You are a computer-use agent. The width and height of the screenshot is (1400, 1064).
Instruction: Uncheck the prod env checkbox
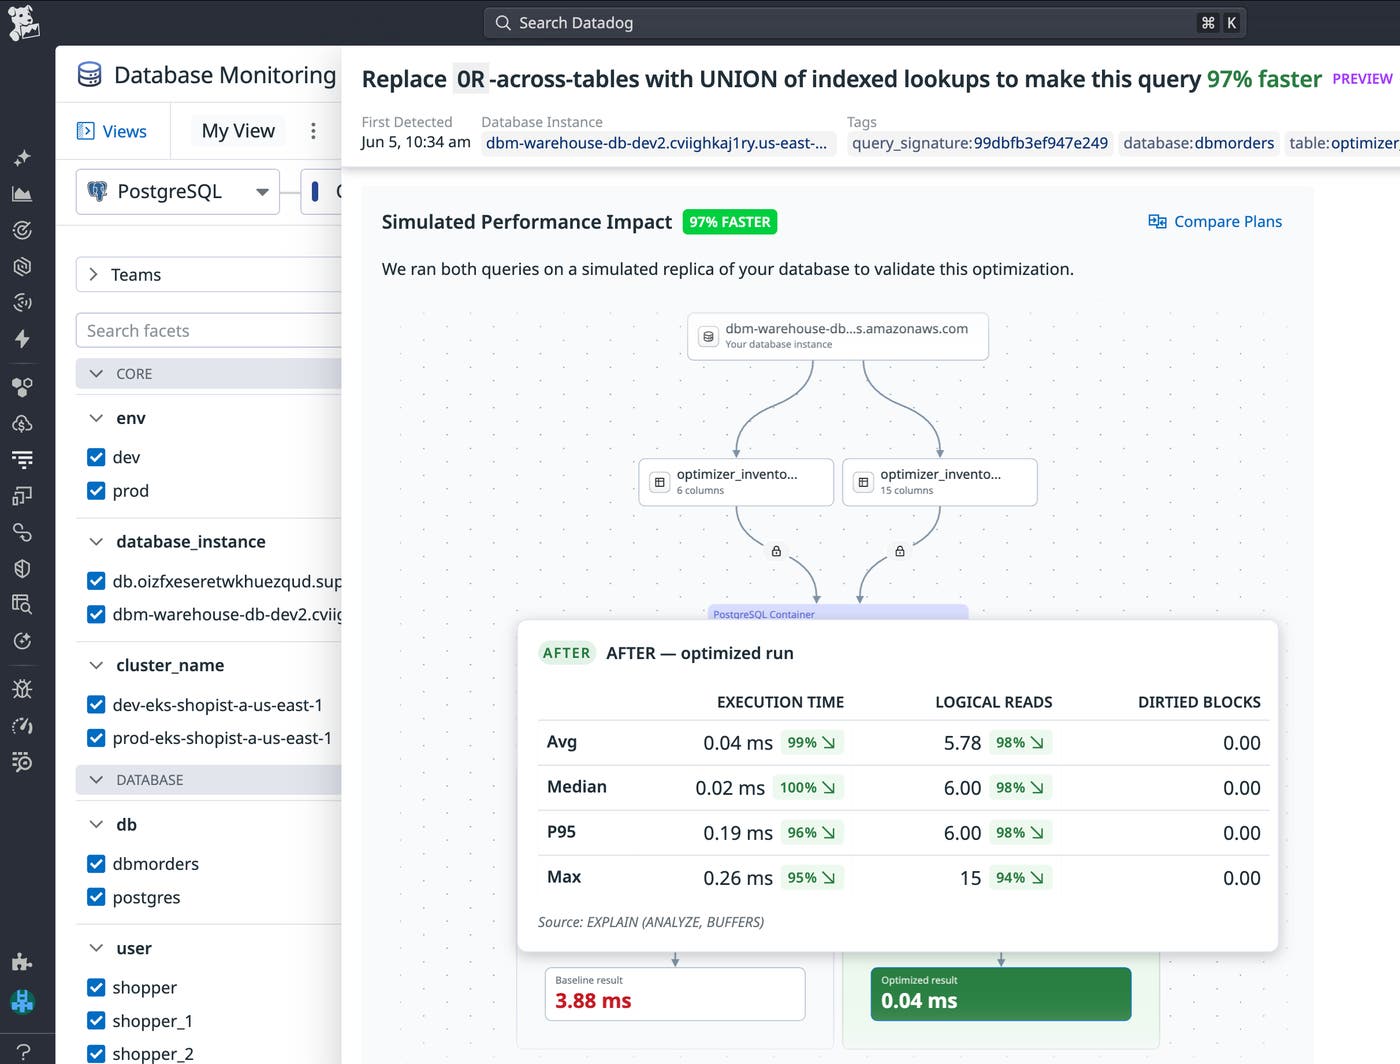click(x=96, y=491)
